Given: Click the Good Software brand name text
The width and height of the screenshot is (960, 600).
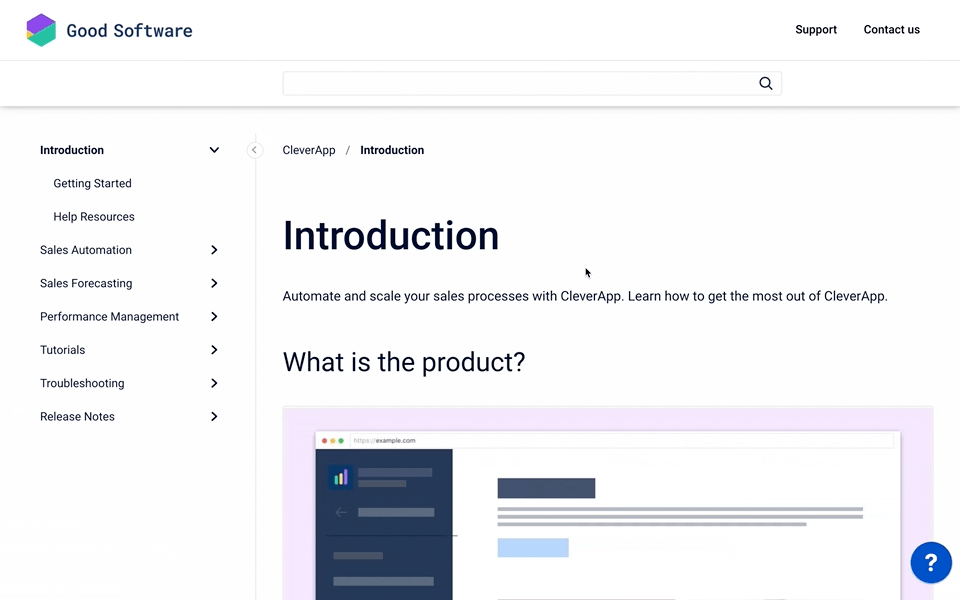Looking at the screenshot, I should 129,31.
